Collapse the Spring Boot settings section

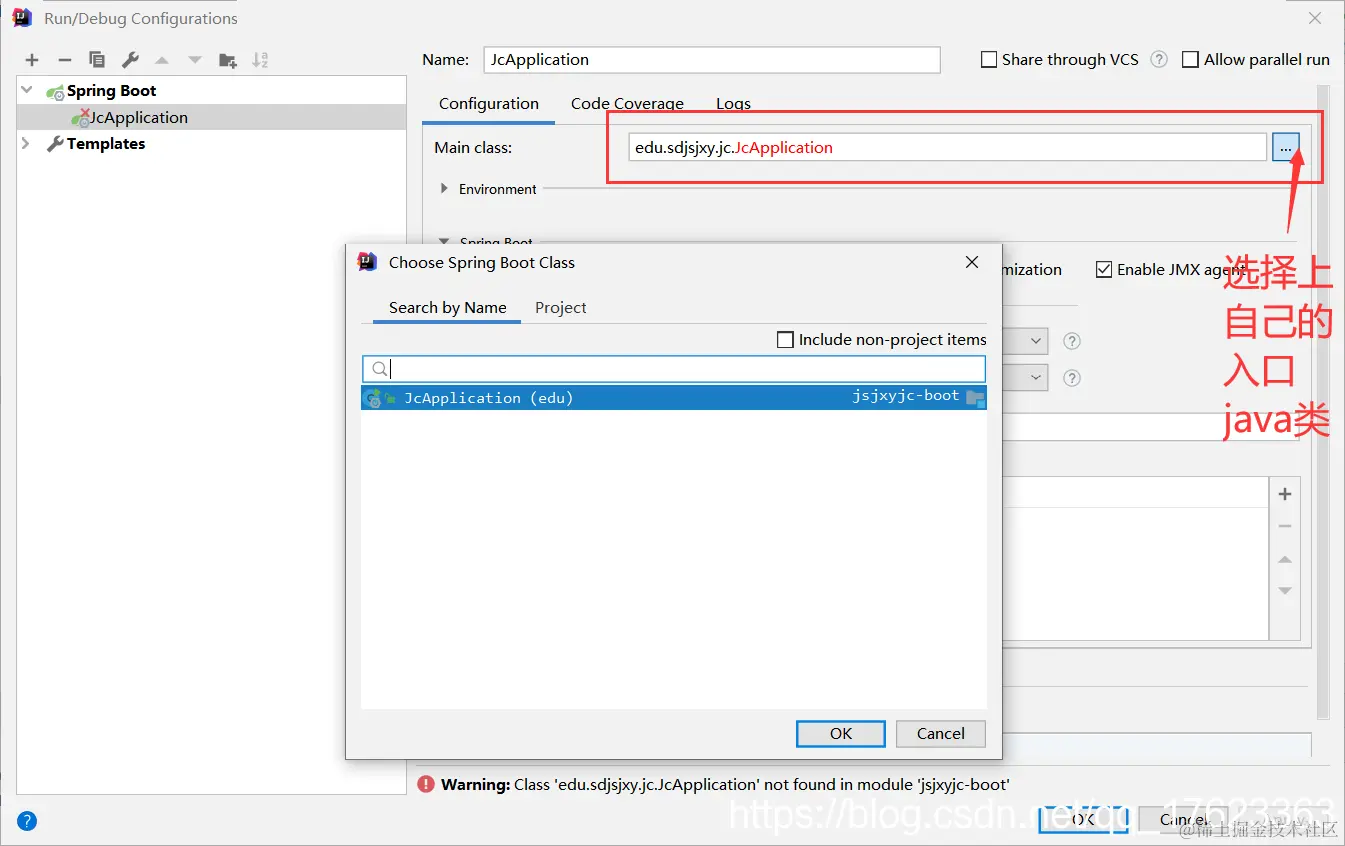coord(445,241)
